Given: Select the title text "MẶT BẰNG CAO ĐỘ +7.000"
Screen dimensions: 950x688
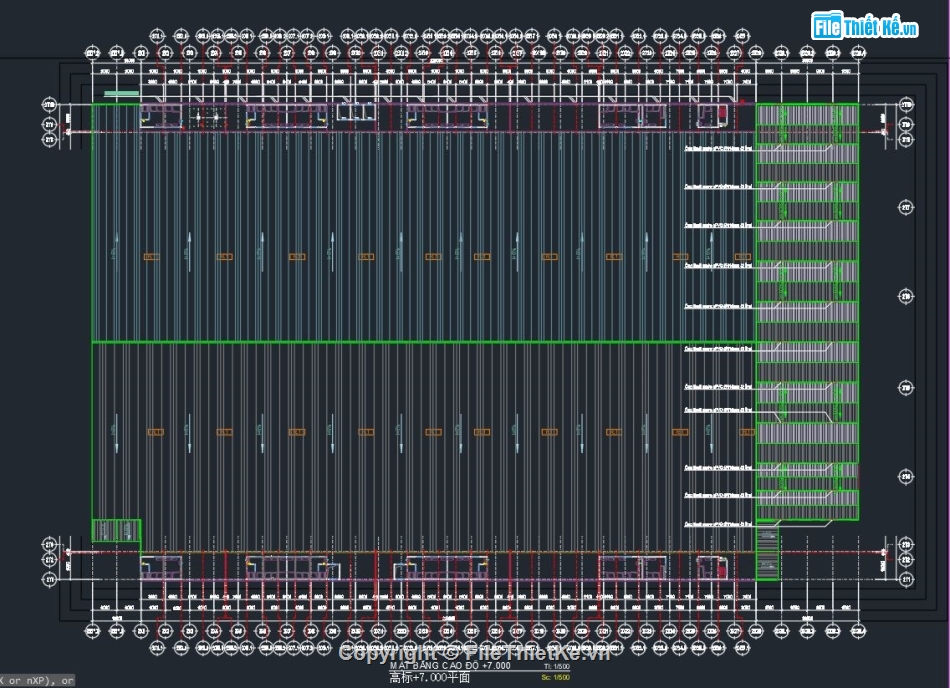Looking at the screenshot, I should tap(450, 666).
